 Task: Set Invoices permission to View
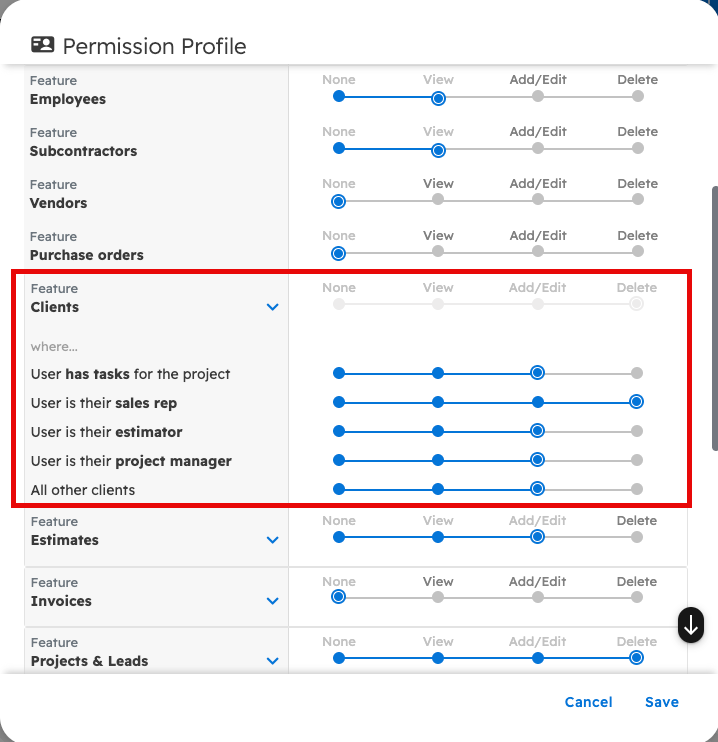click(x=438, y=597)
